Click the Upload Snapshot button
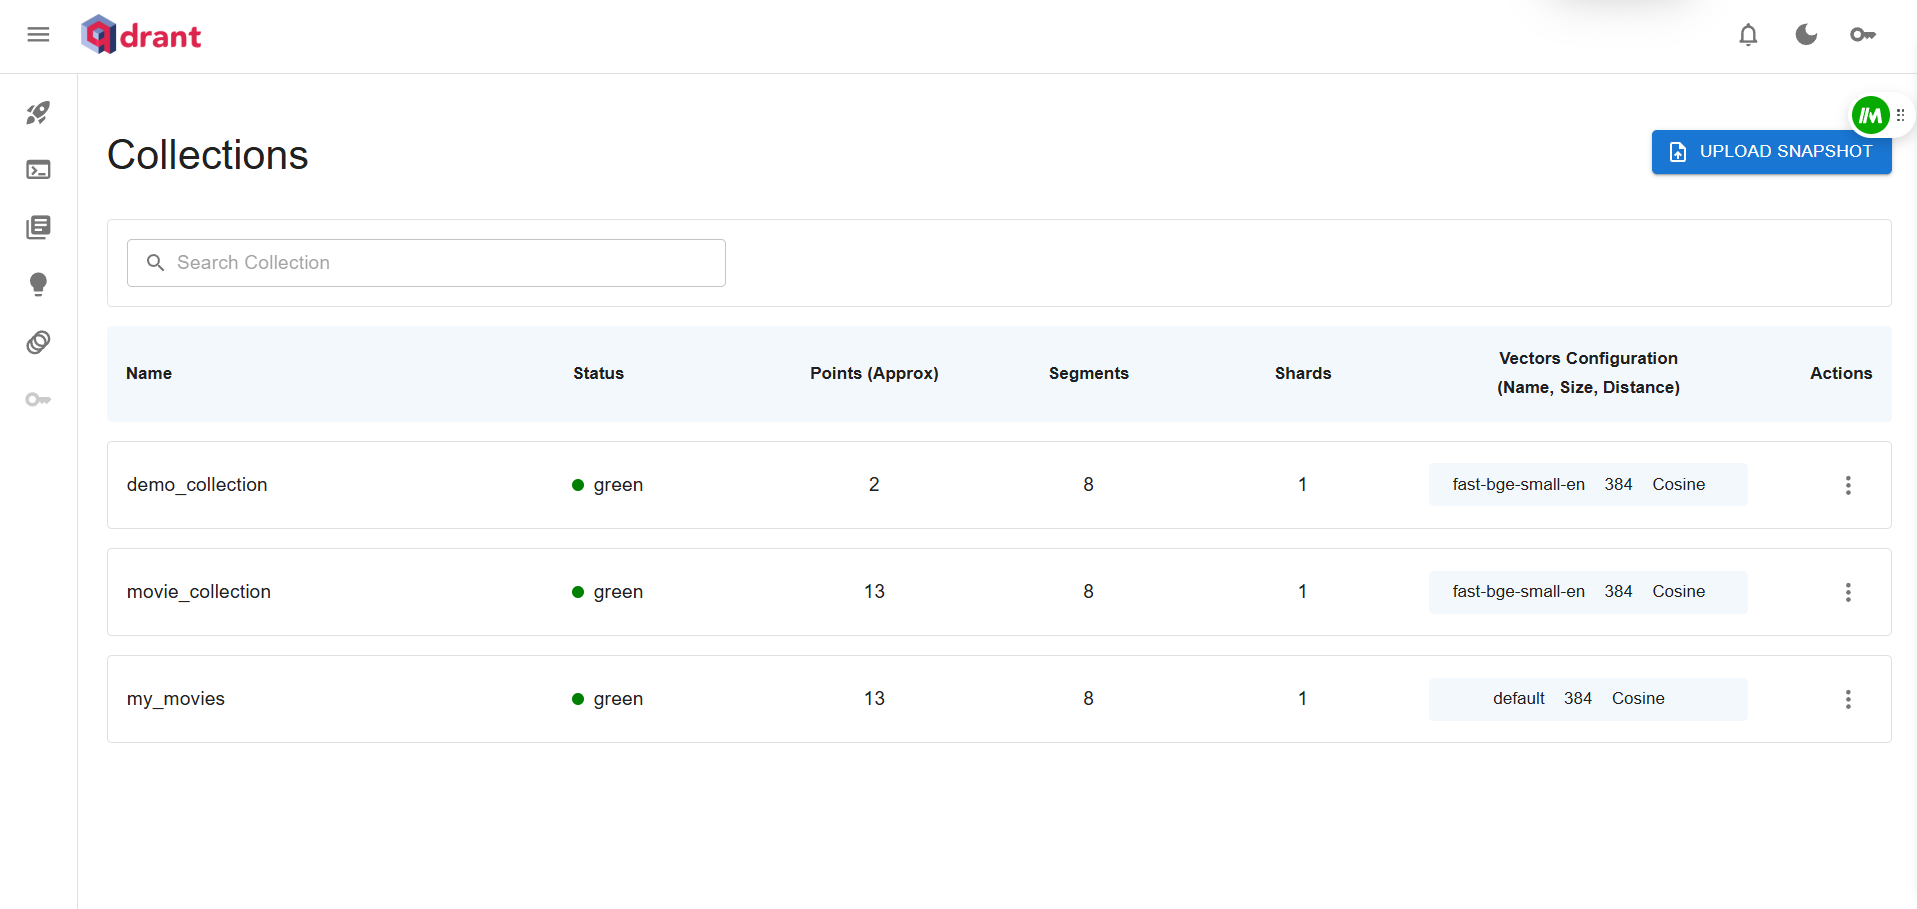The height and width of the screenshot is (909, 1917). click(x=1771, y=152)
